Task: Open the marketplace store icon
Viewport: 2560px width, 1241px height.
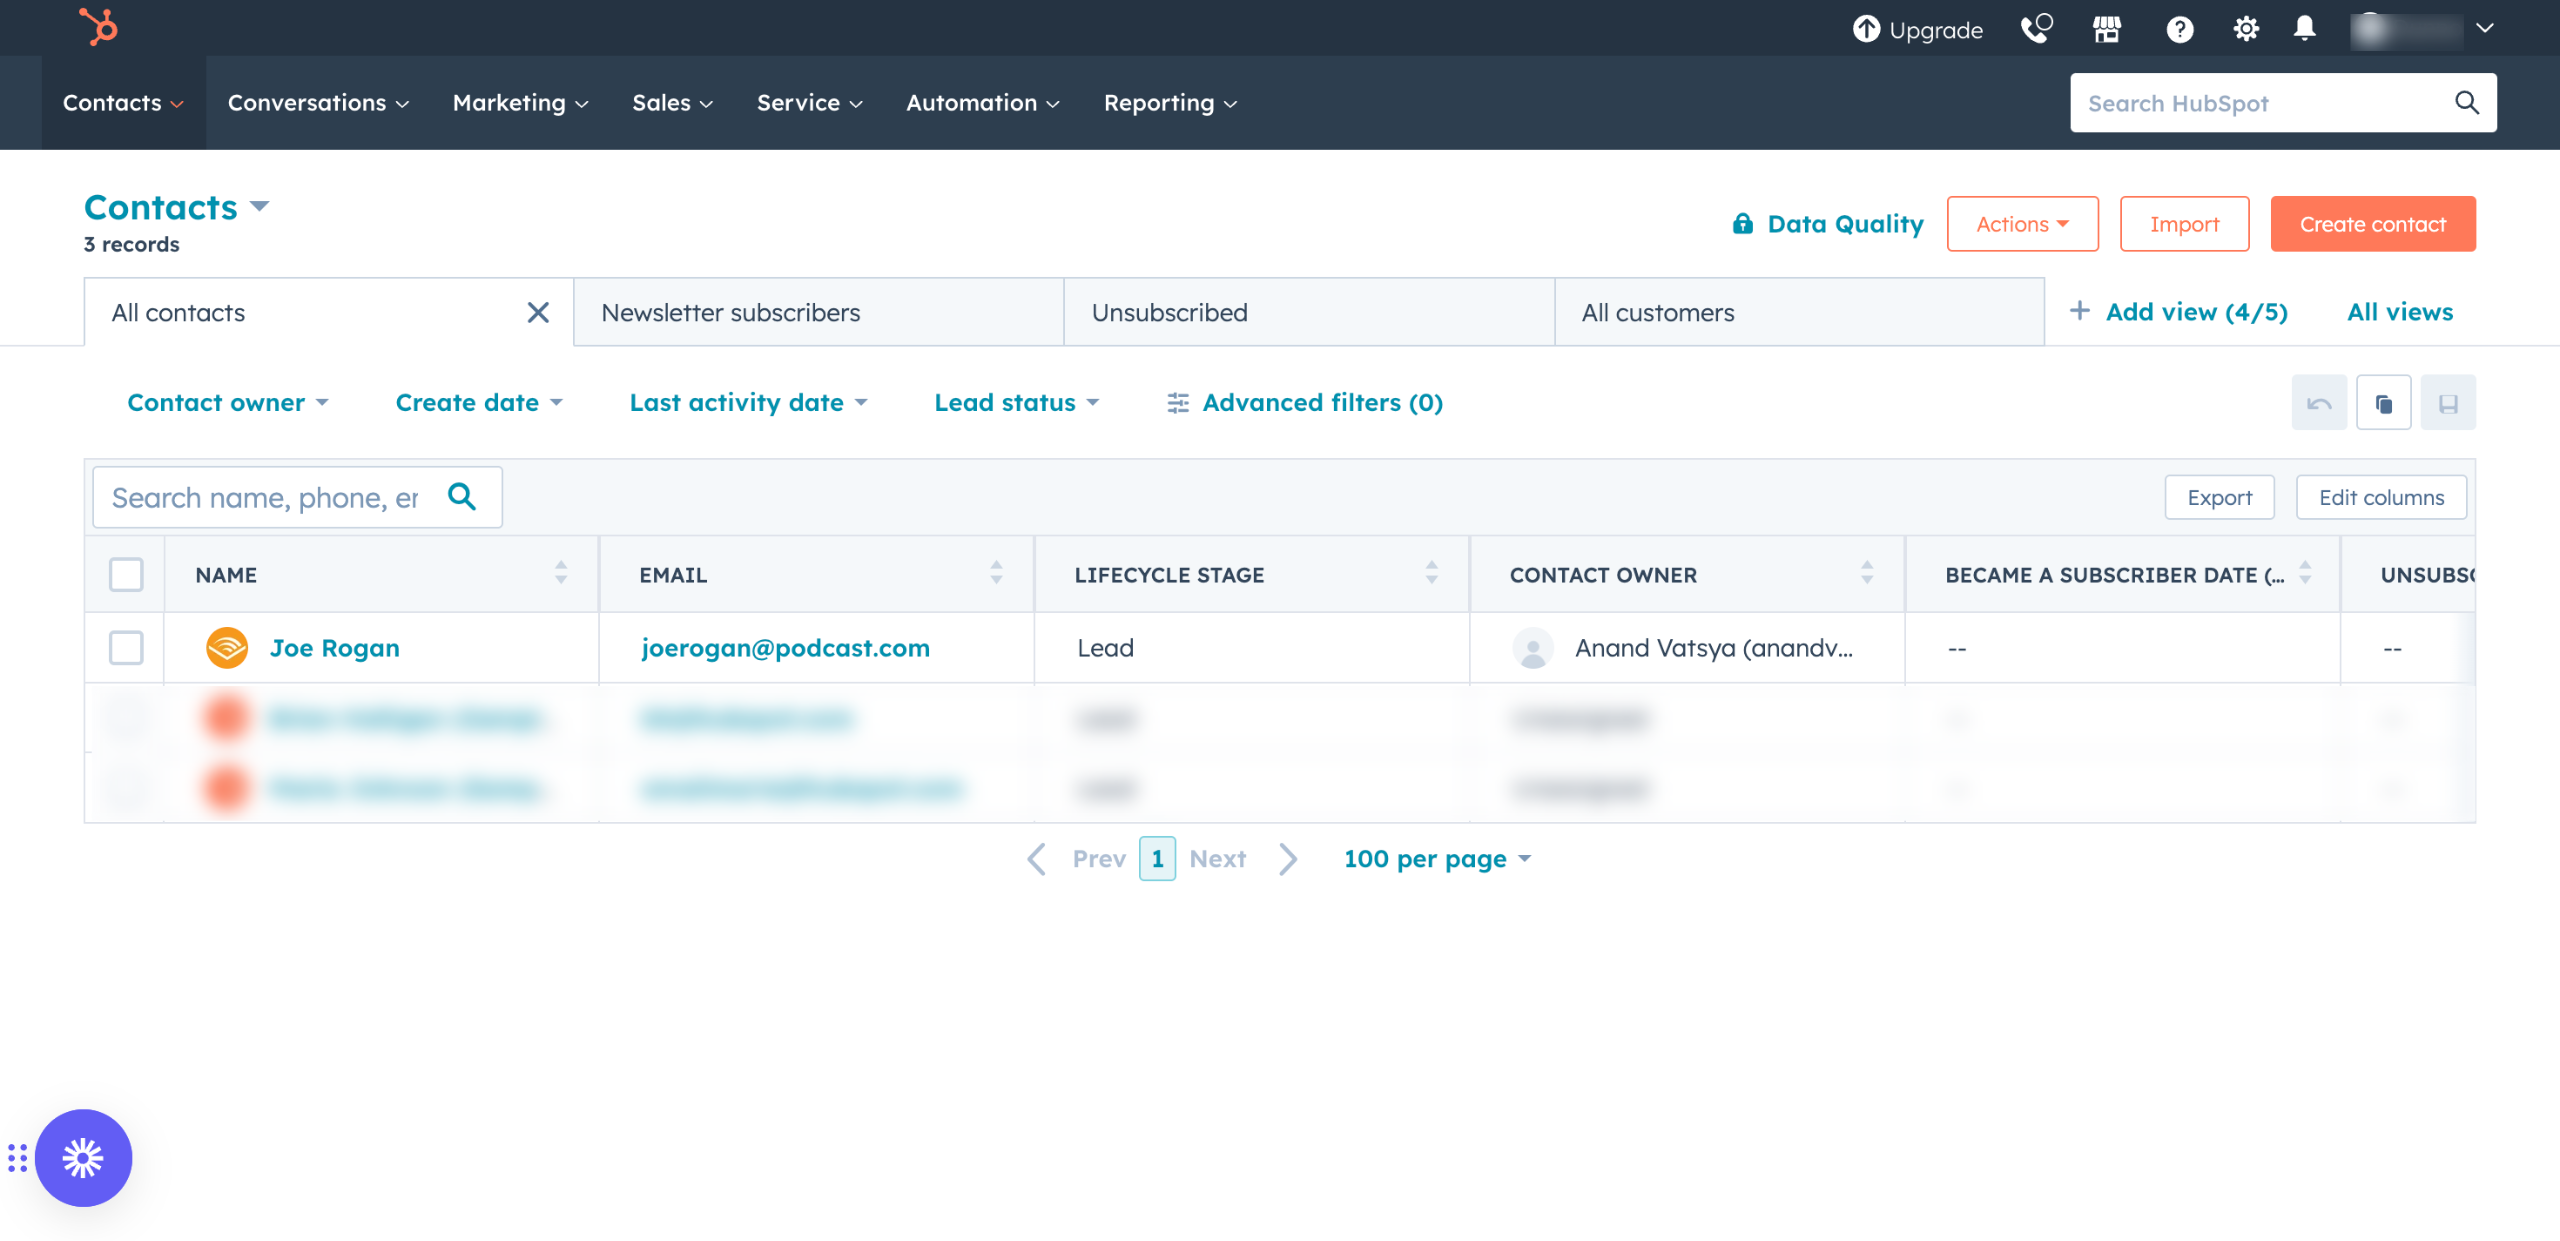Action: 2107,29
